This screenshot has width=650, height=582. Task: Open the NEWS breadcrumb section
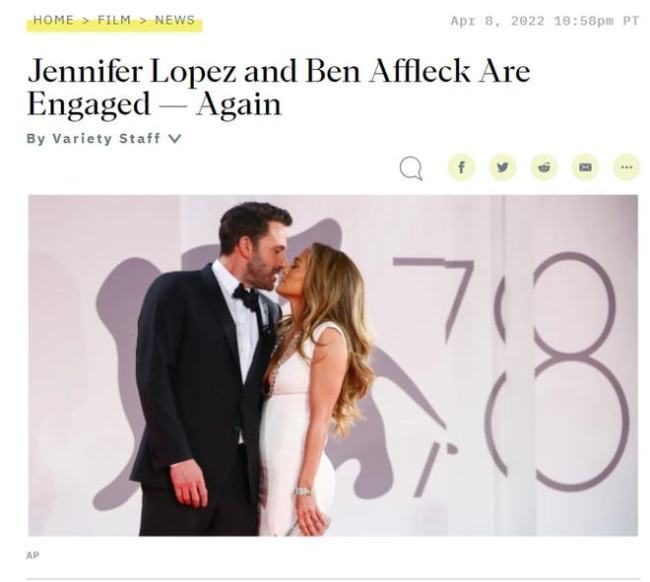pyautogui.click(x=175, y=20)
